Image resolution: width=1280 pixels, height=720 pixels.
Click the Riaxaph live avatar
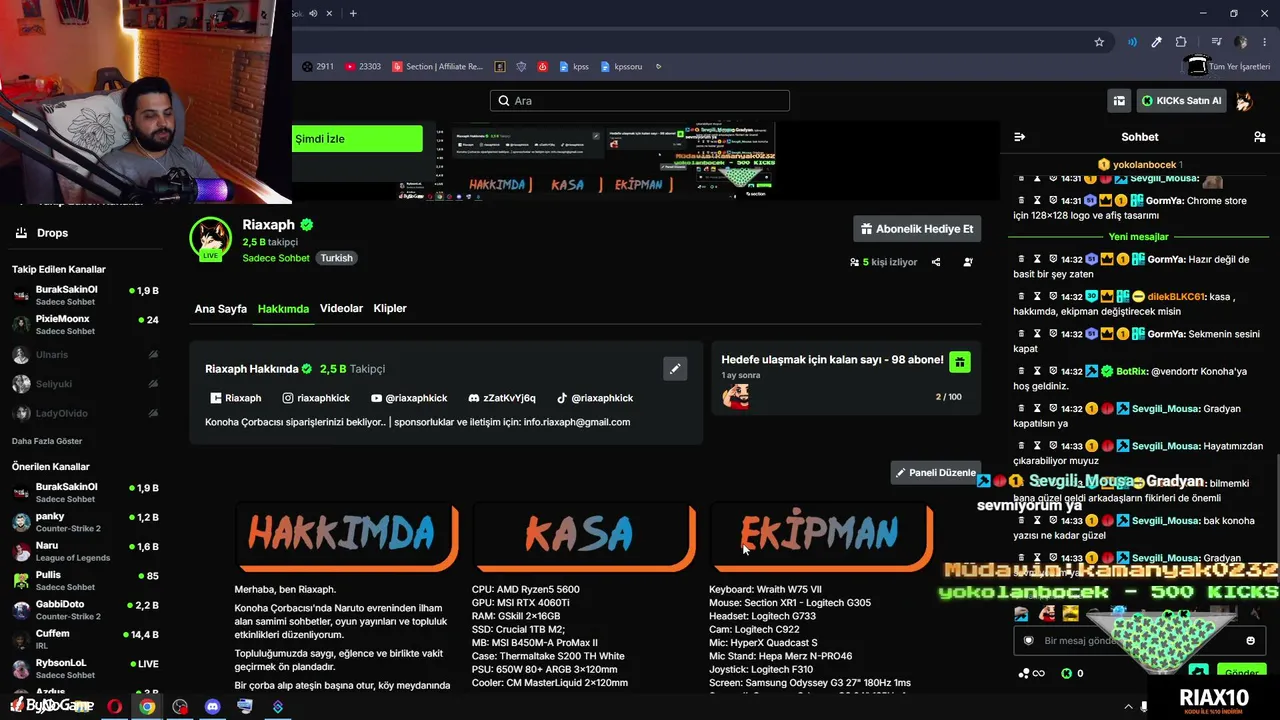coord(211,238)
